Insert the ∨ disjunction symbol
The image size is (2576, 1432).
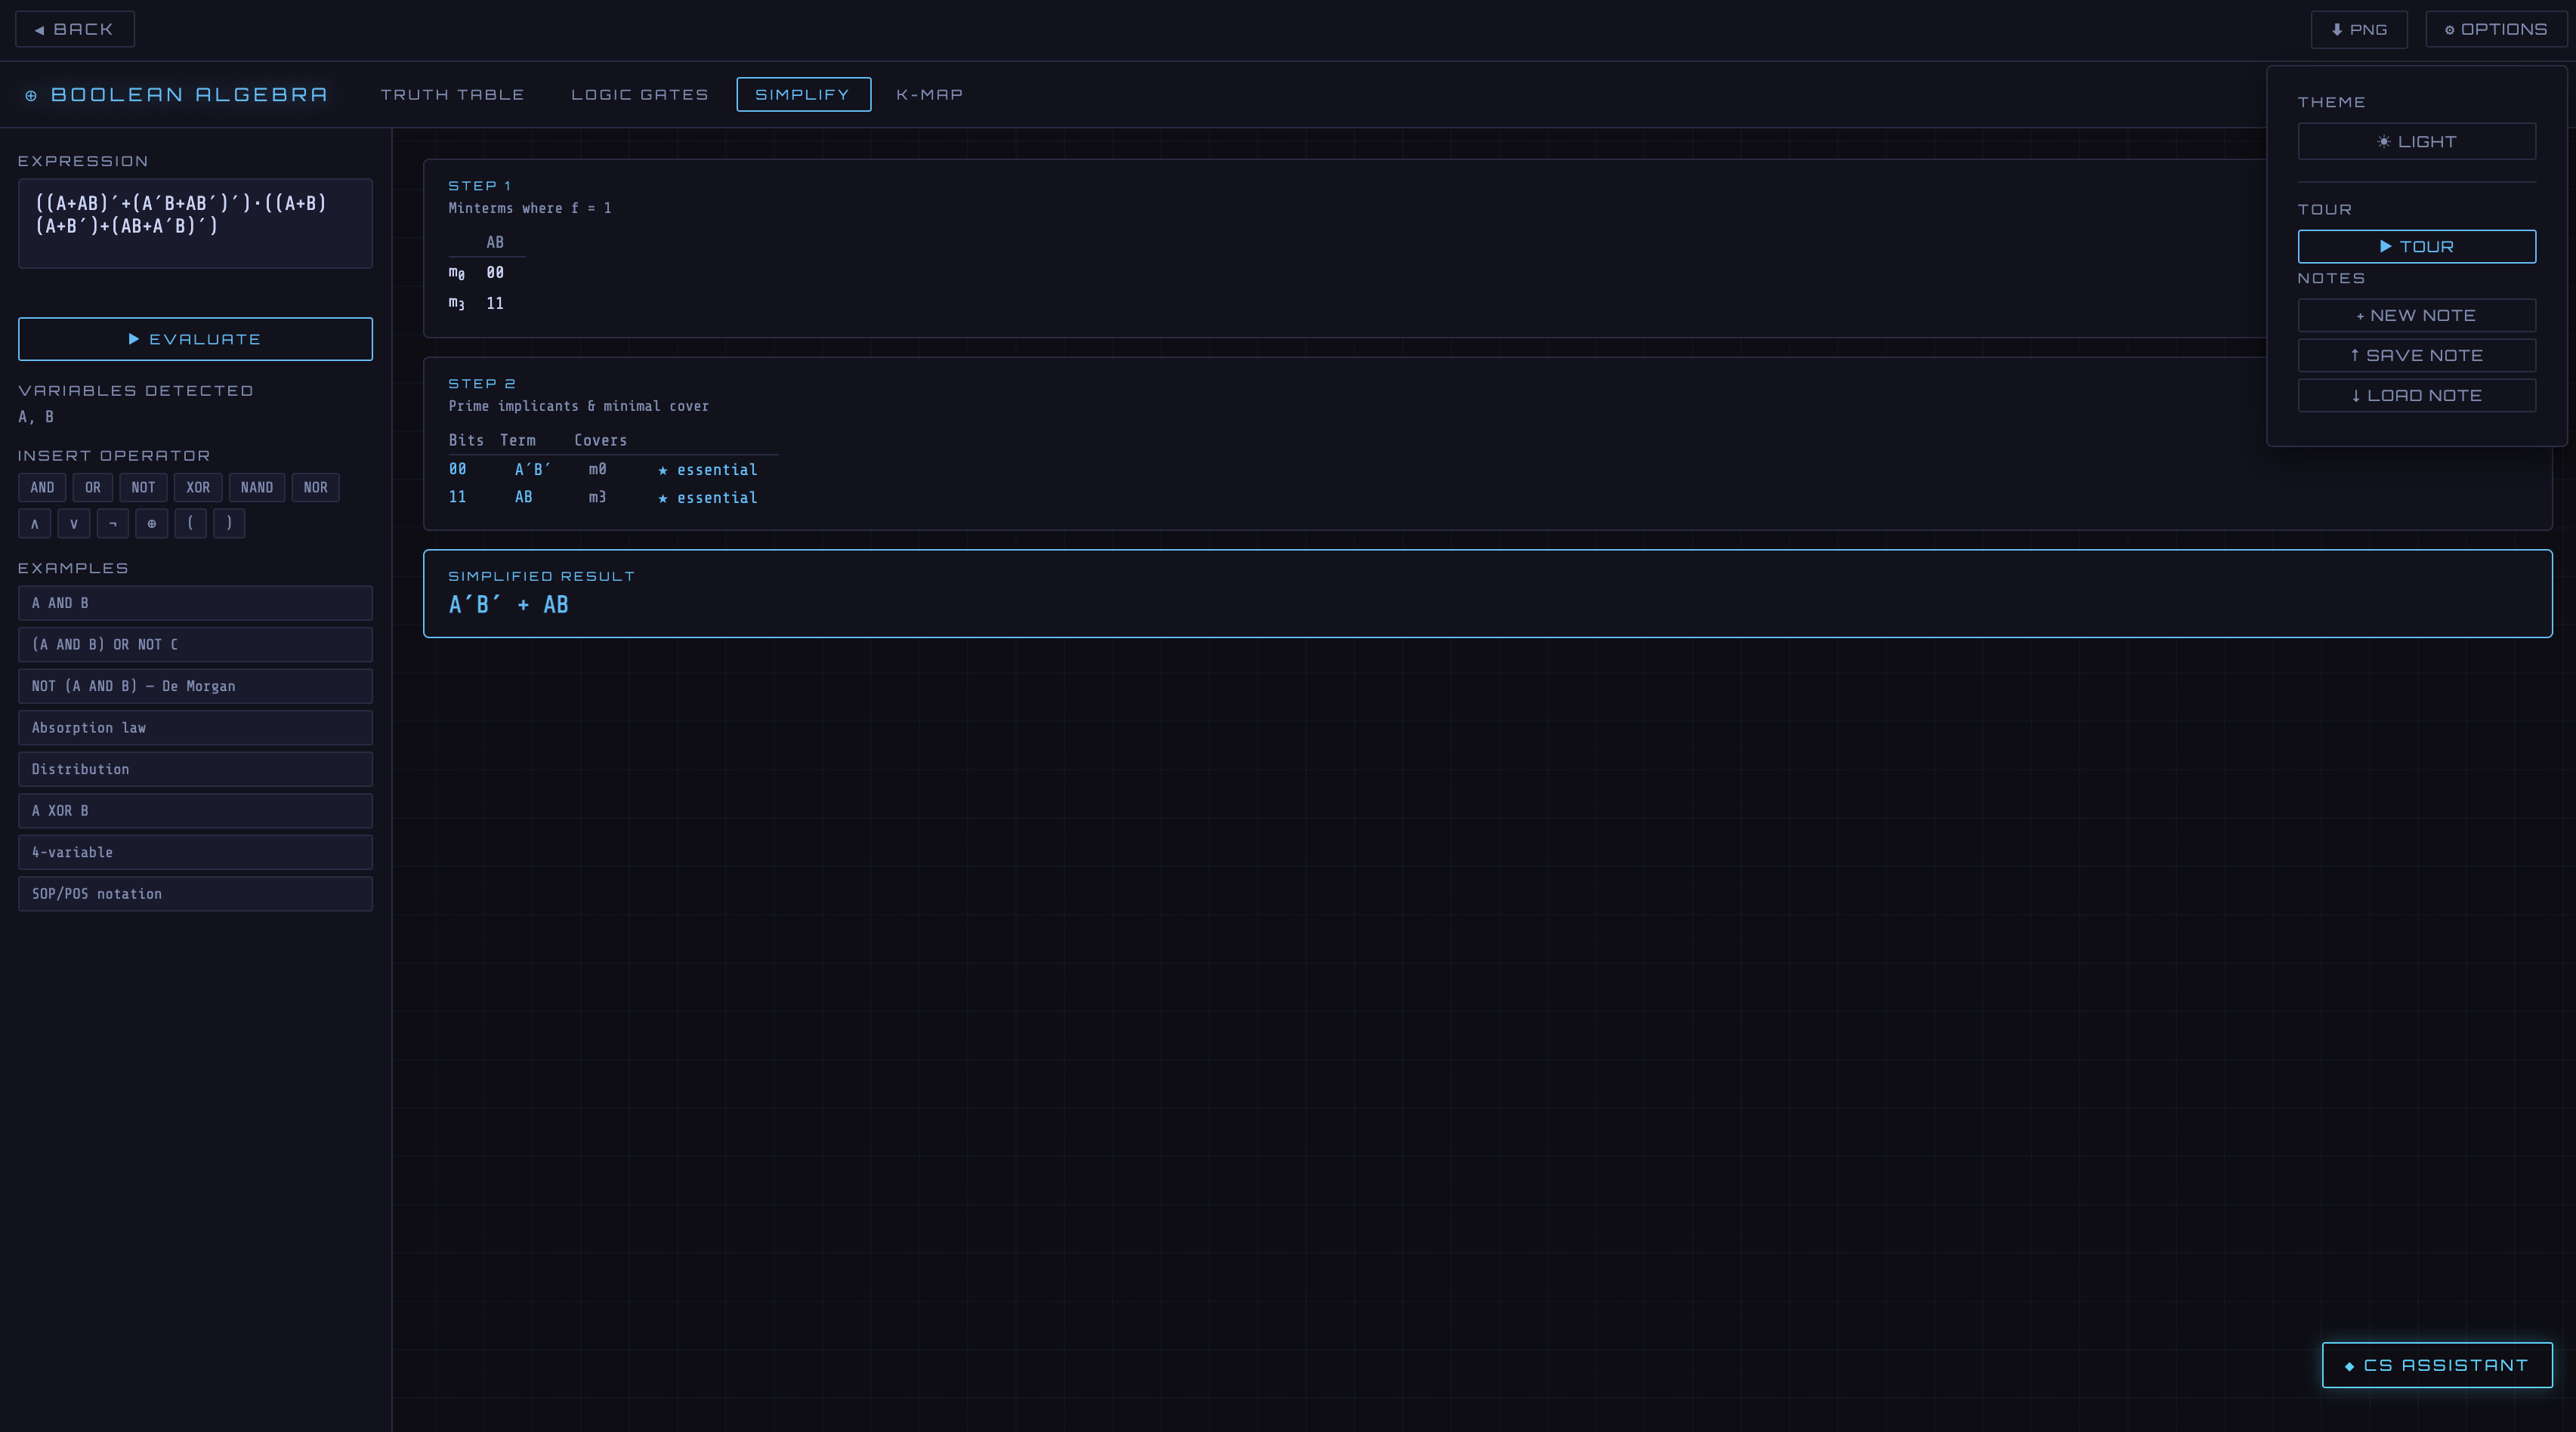[x=73, y=523]
